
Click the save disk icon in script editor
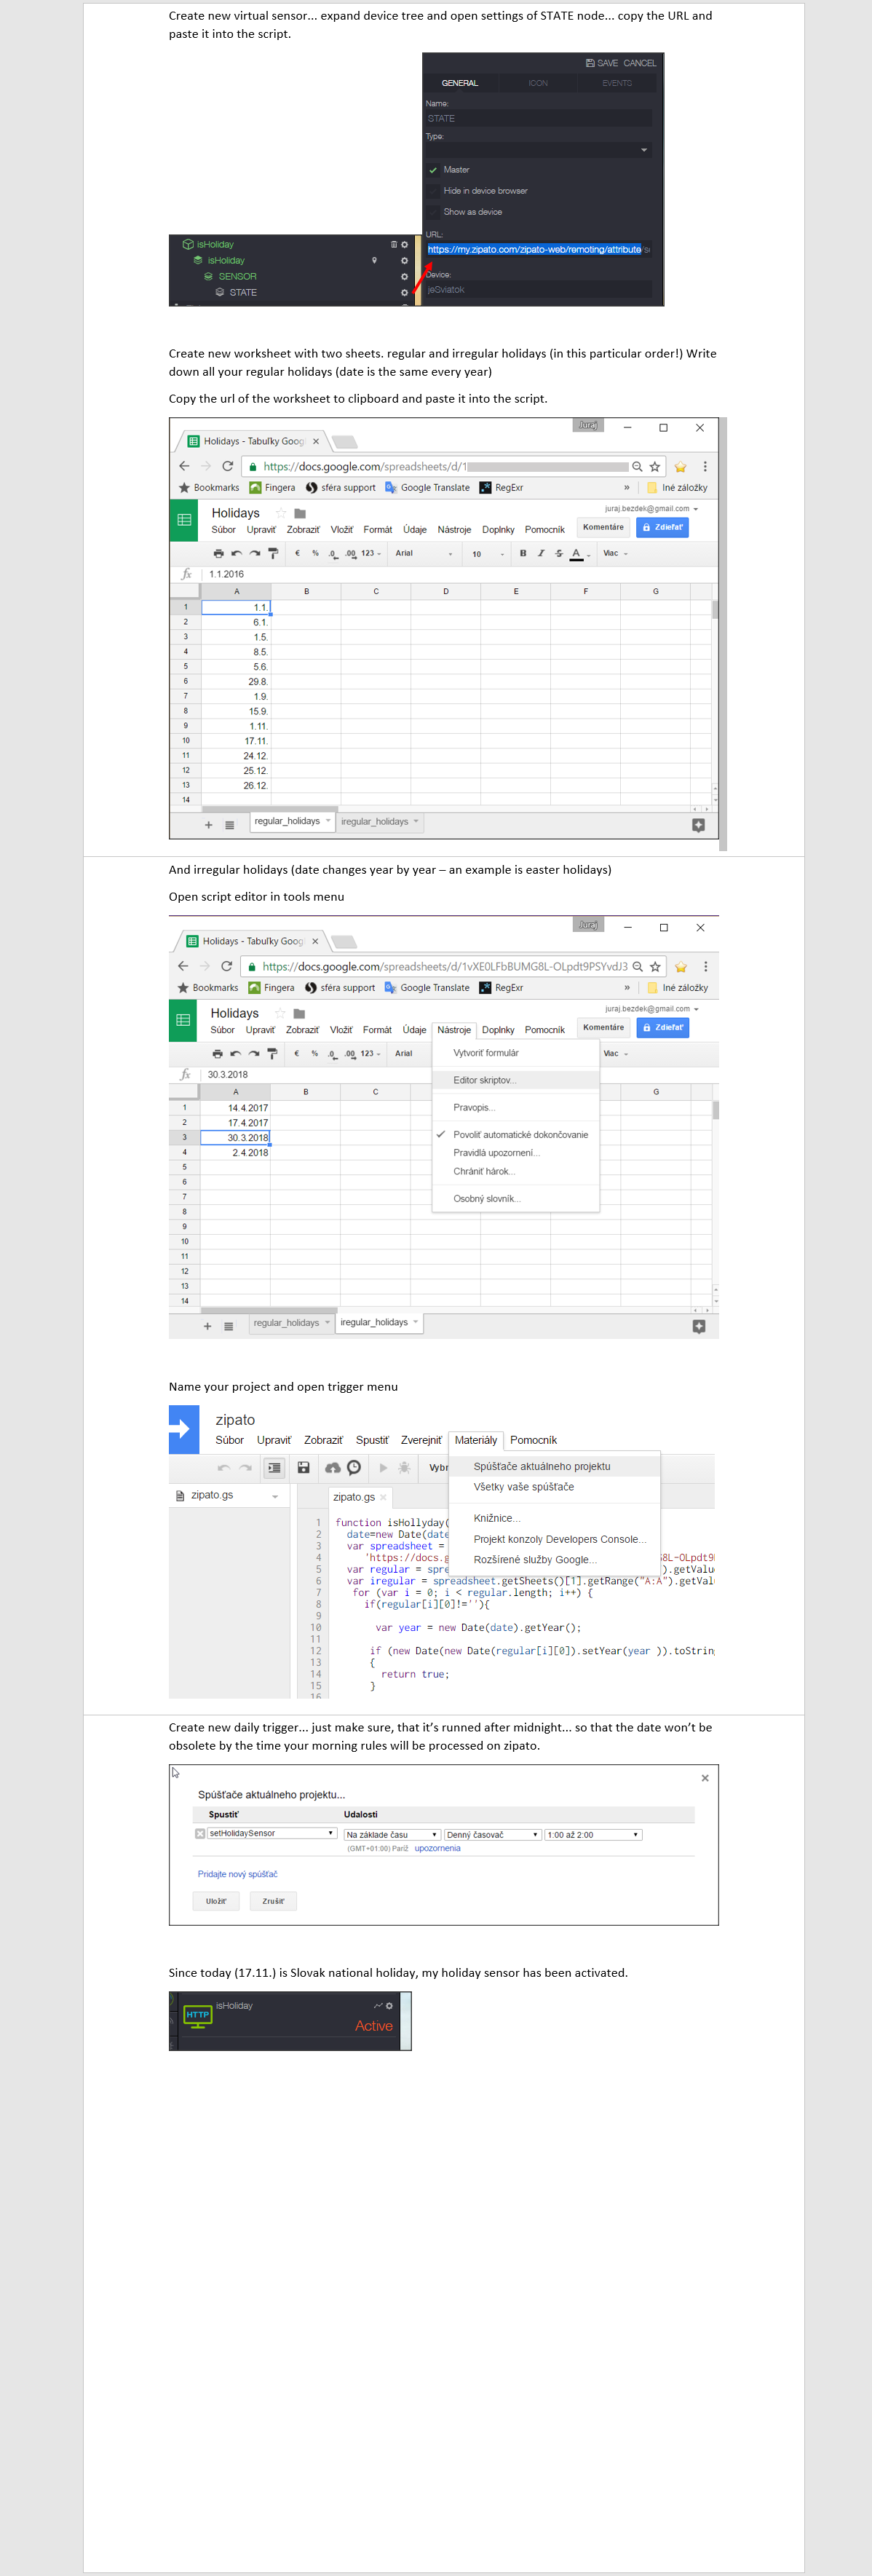[303, 1467]
